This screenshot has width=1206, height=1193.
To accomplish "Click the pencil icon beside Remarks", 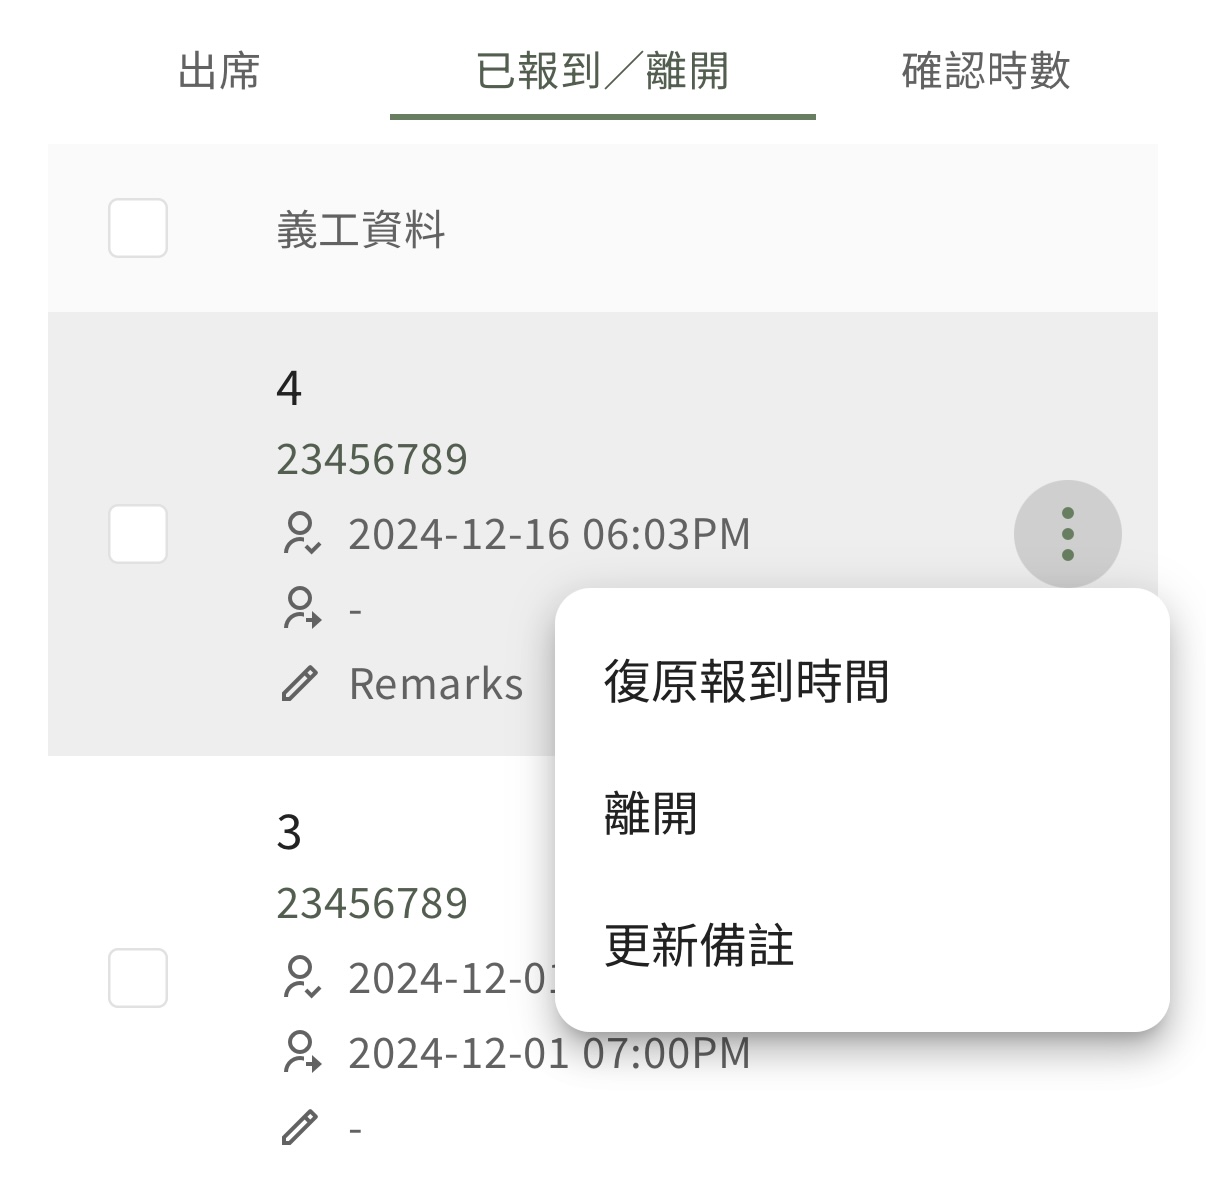I will [299, 684].
